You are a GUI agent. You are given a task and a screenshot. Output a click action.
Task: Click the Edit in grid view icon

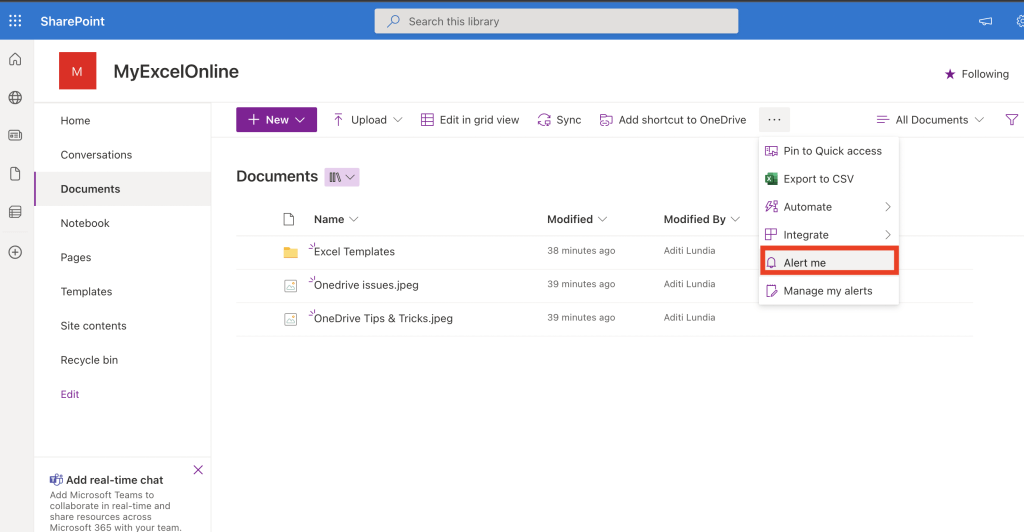(x=427, y=119)
